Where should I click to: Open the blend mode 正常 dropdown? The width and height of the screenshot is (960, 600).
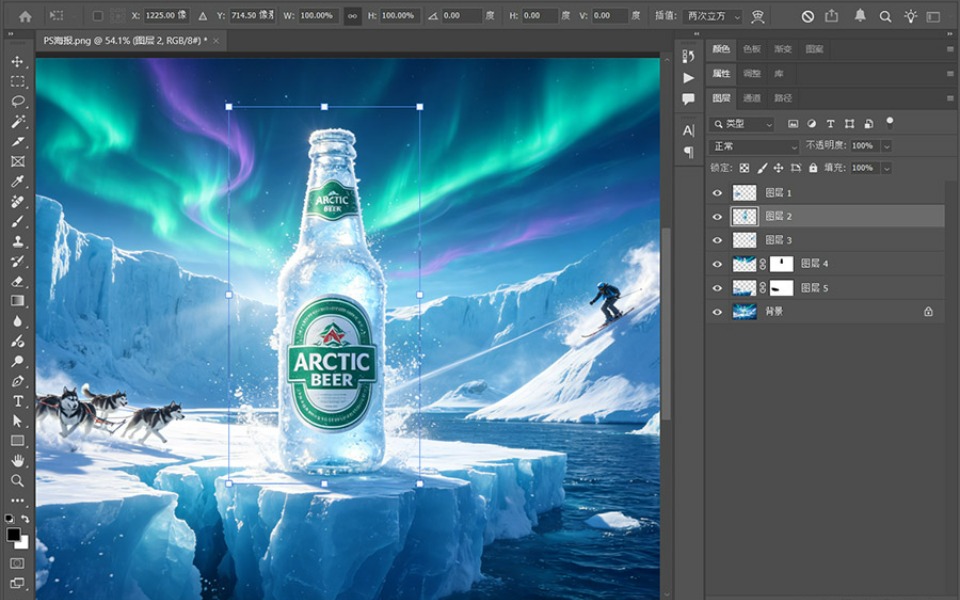[x=754, y=146]
